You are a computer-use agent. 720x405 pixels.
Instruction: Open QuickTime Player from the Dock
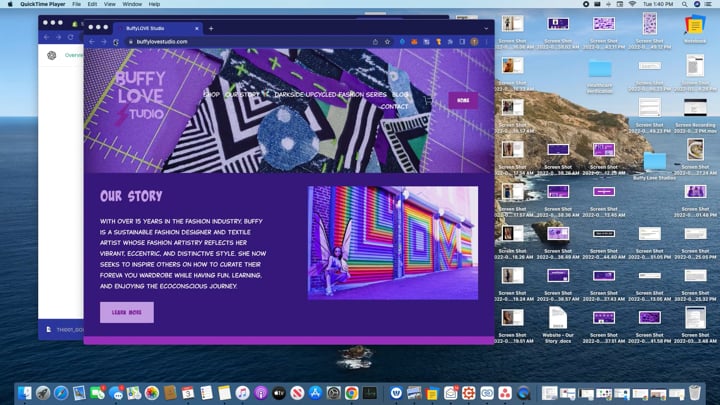point(523,393)
